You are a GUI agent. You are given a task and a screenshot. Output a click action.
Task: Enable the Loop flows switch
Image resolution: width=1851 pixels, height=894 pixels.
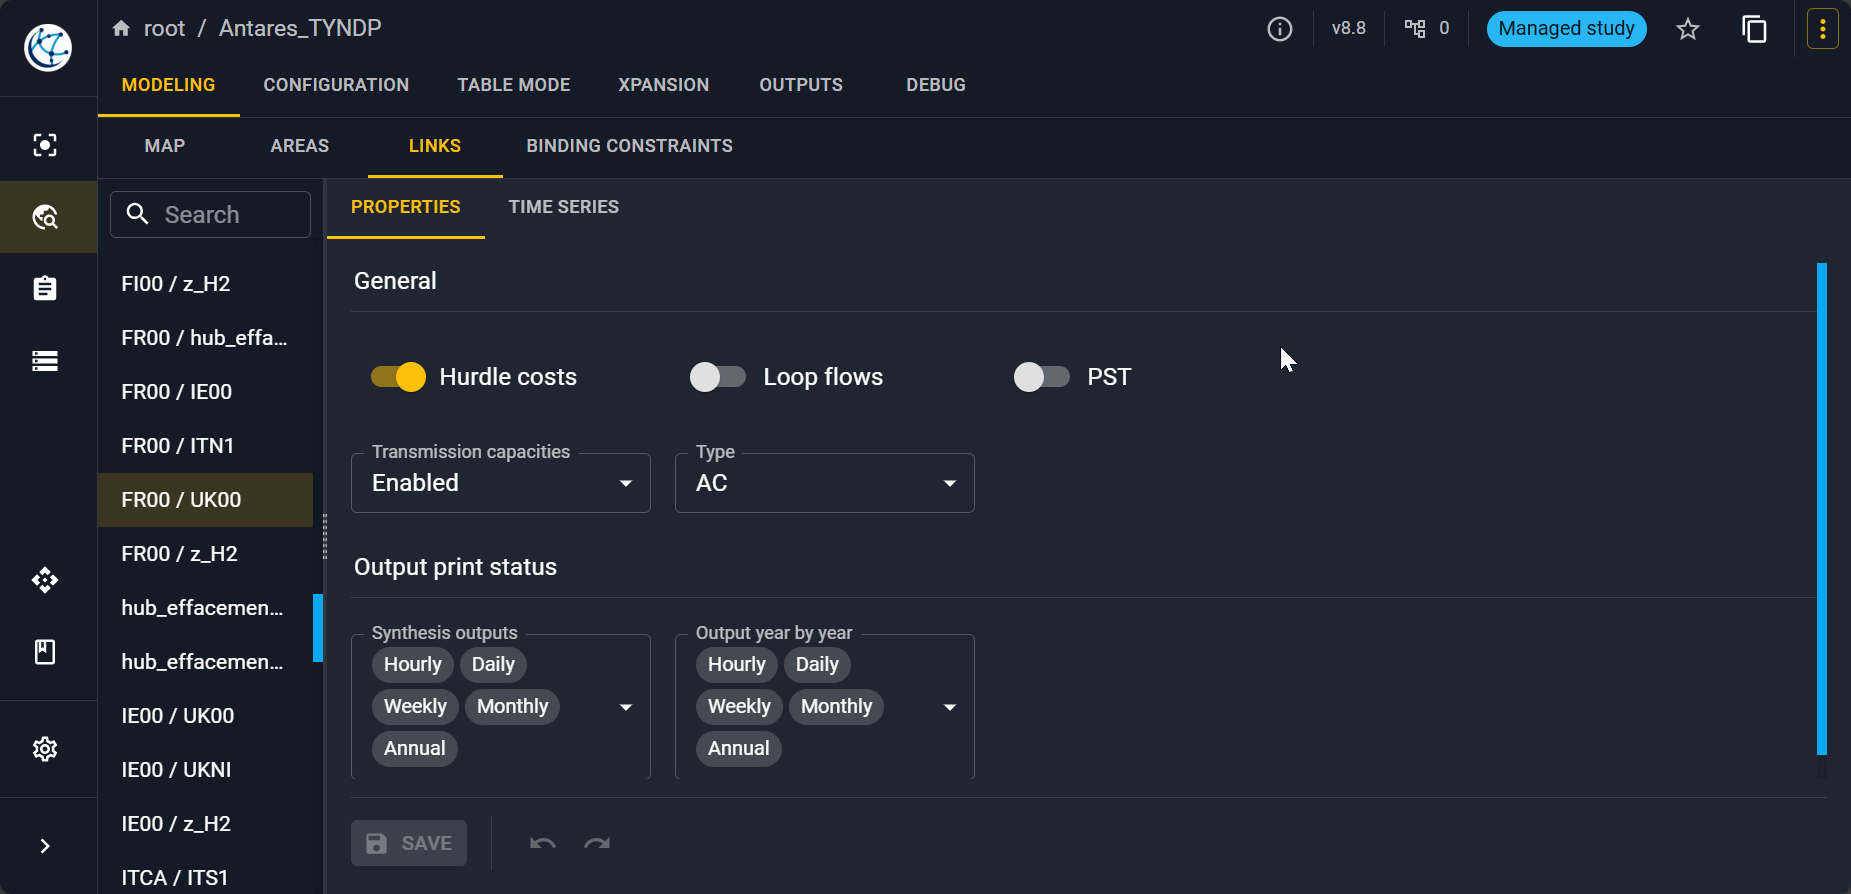718,377
